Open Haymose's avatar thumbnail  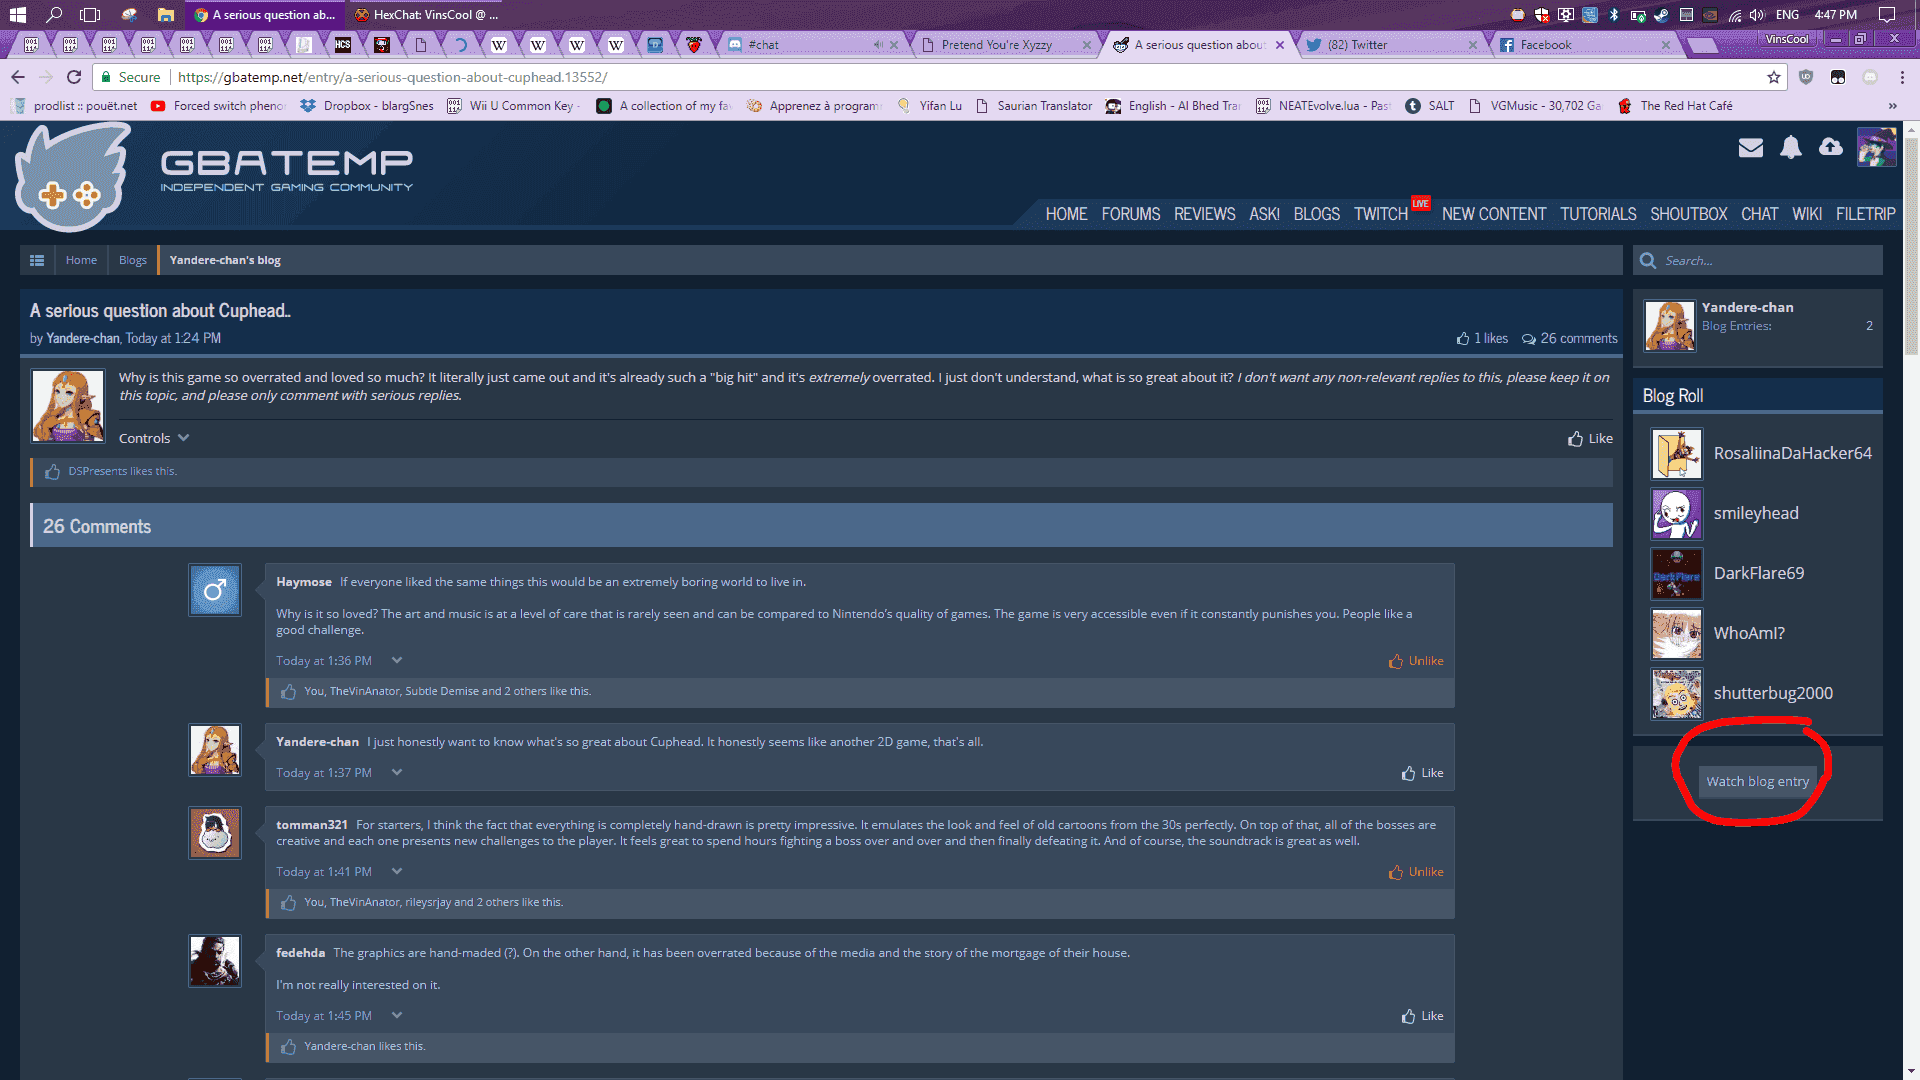click(215, 590)
